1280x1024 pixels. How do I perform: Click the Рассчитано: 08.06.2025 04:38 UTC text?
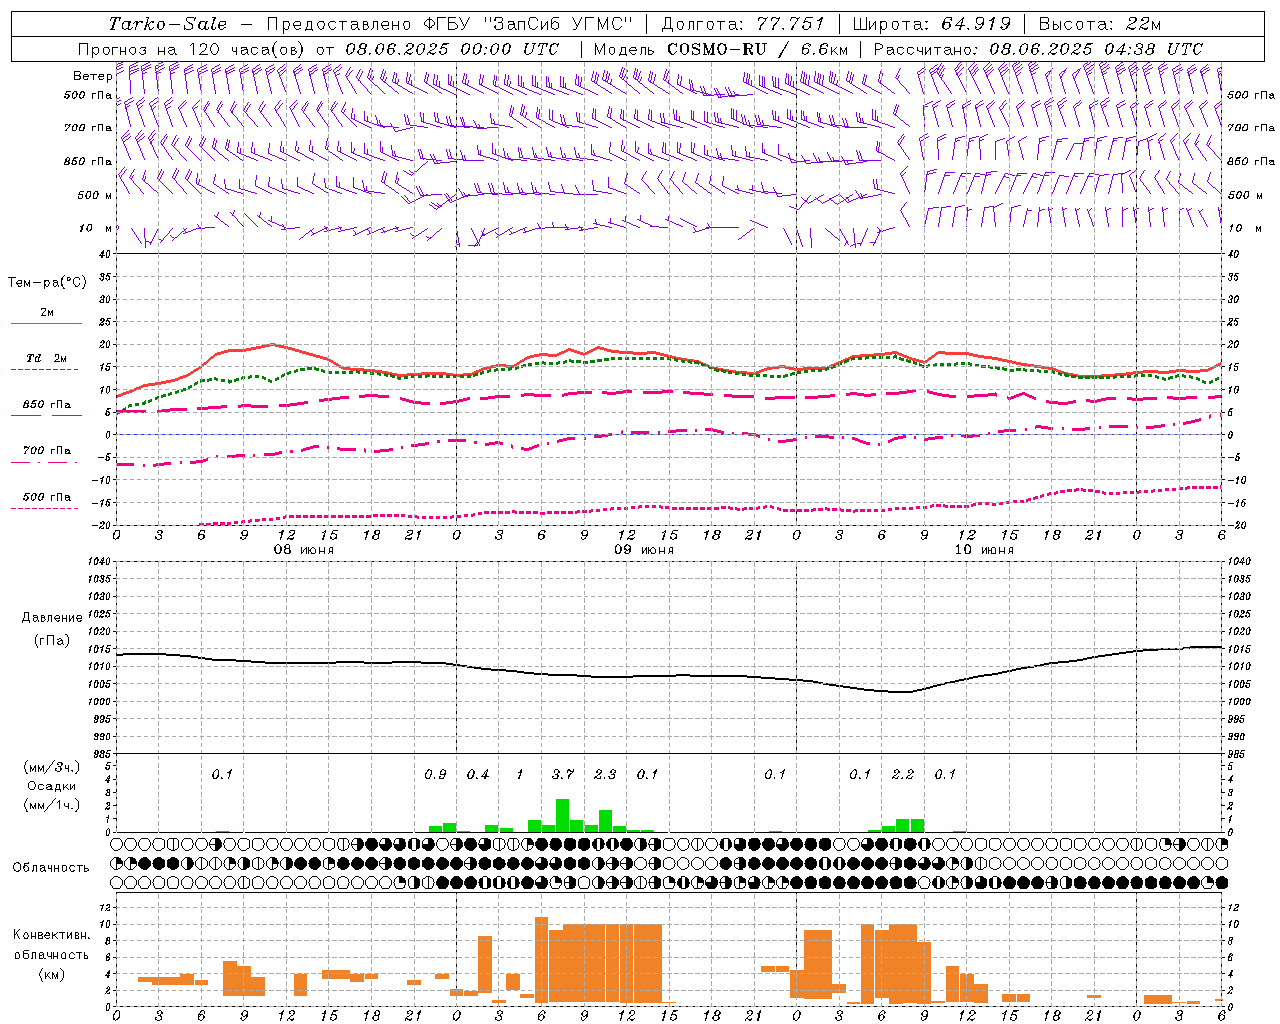1038,49
